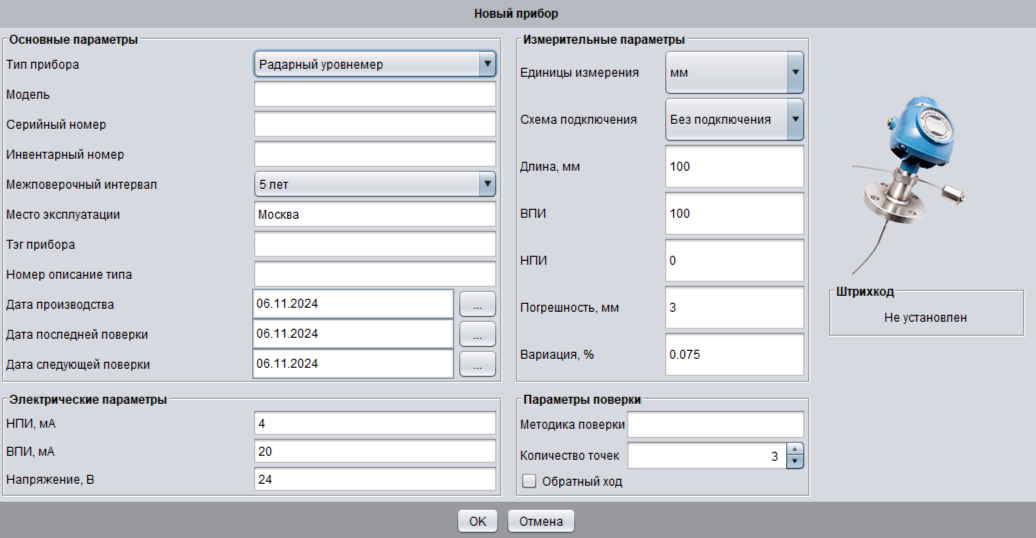1036x538 pixels.
Task: Click into the Модель input field
Action: (375, 95)
